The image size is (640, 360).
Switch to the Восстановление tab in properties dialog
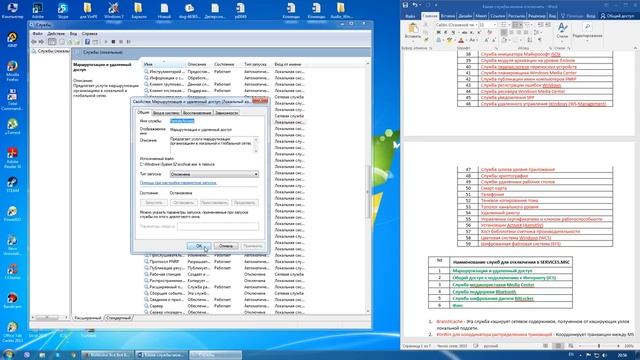(197, 113)
